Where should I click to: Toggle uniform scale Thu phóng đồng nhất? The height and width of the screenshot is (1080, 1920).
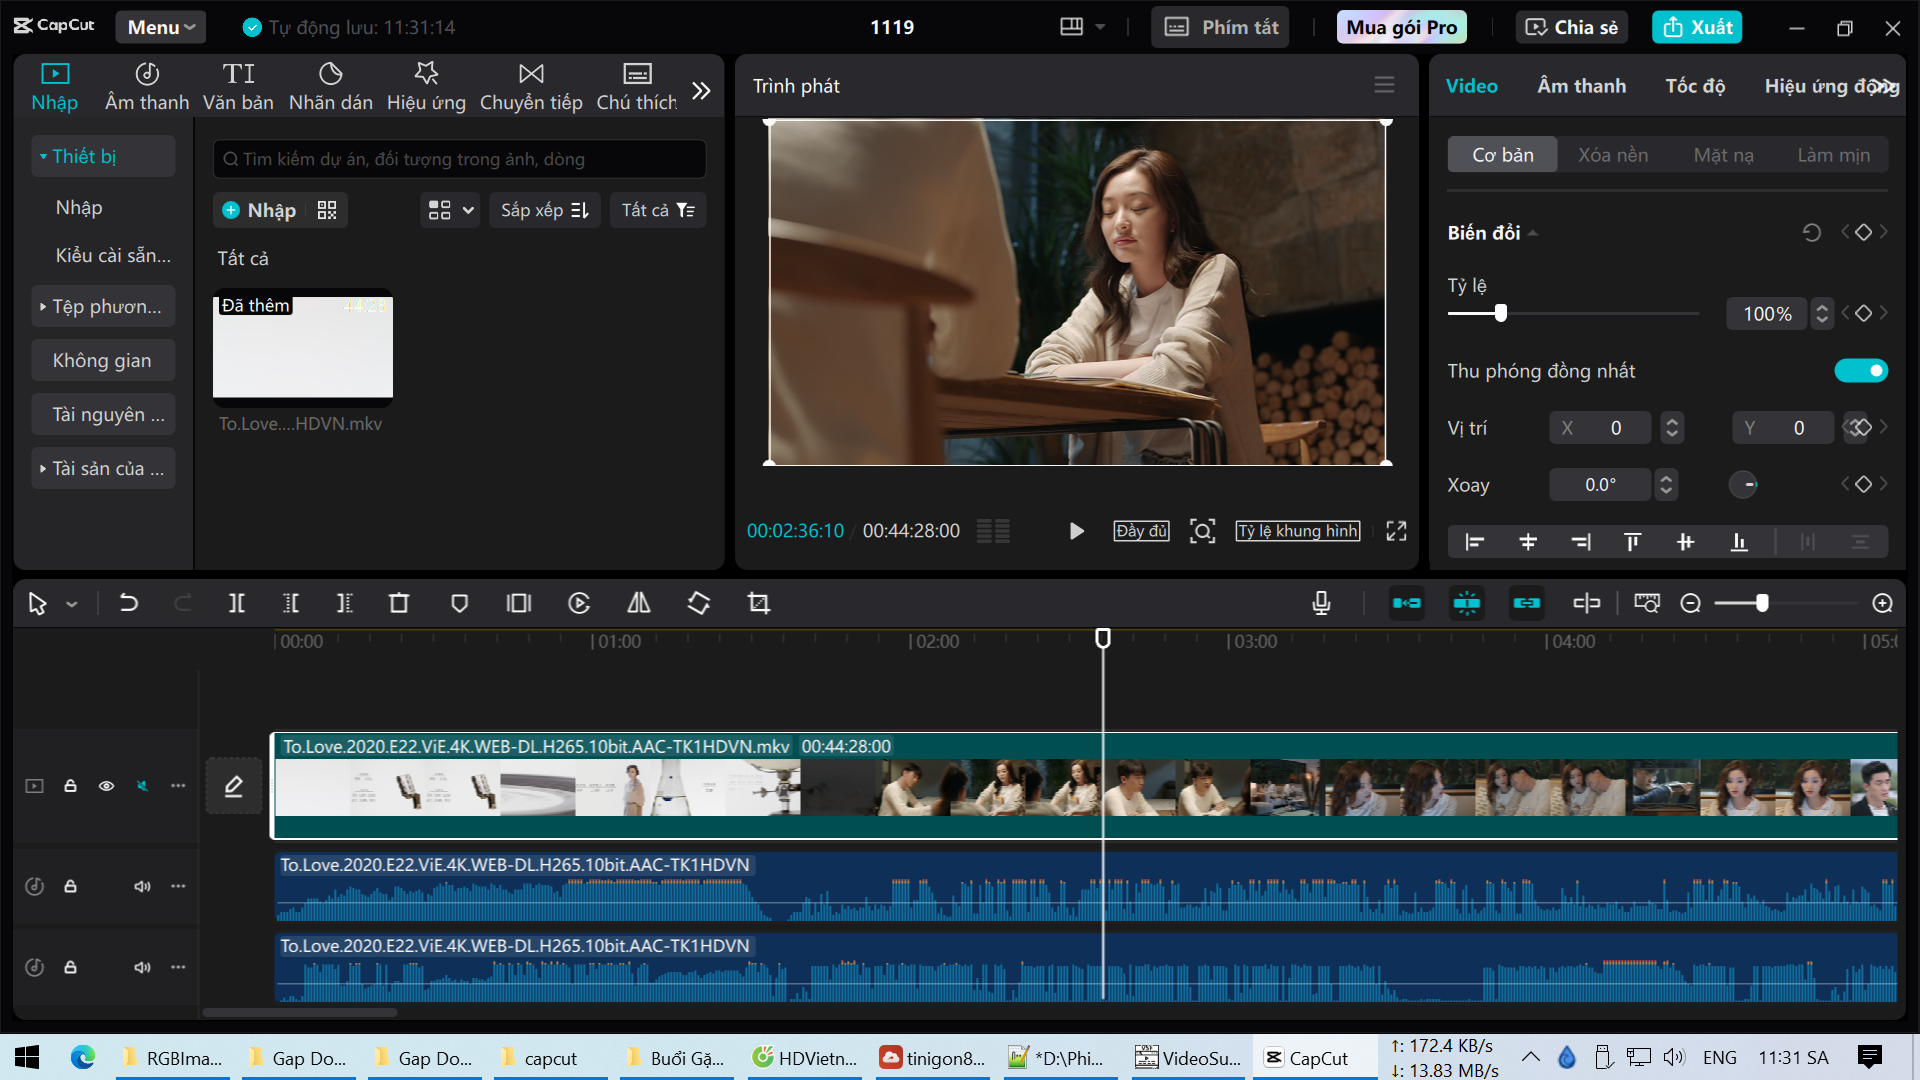click(1861, 371)
